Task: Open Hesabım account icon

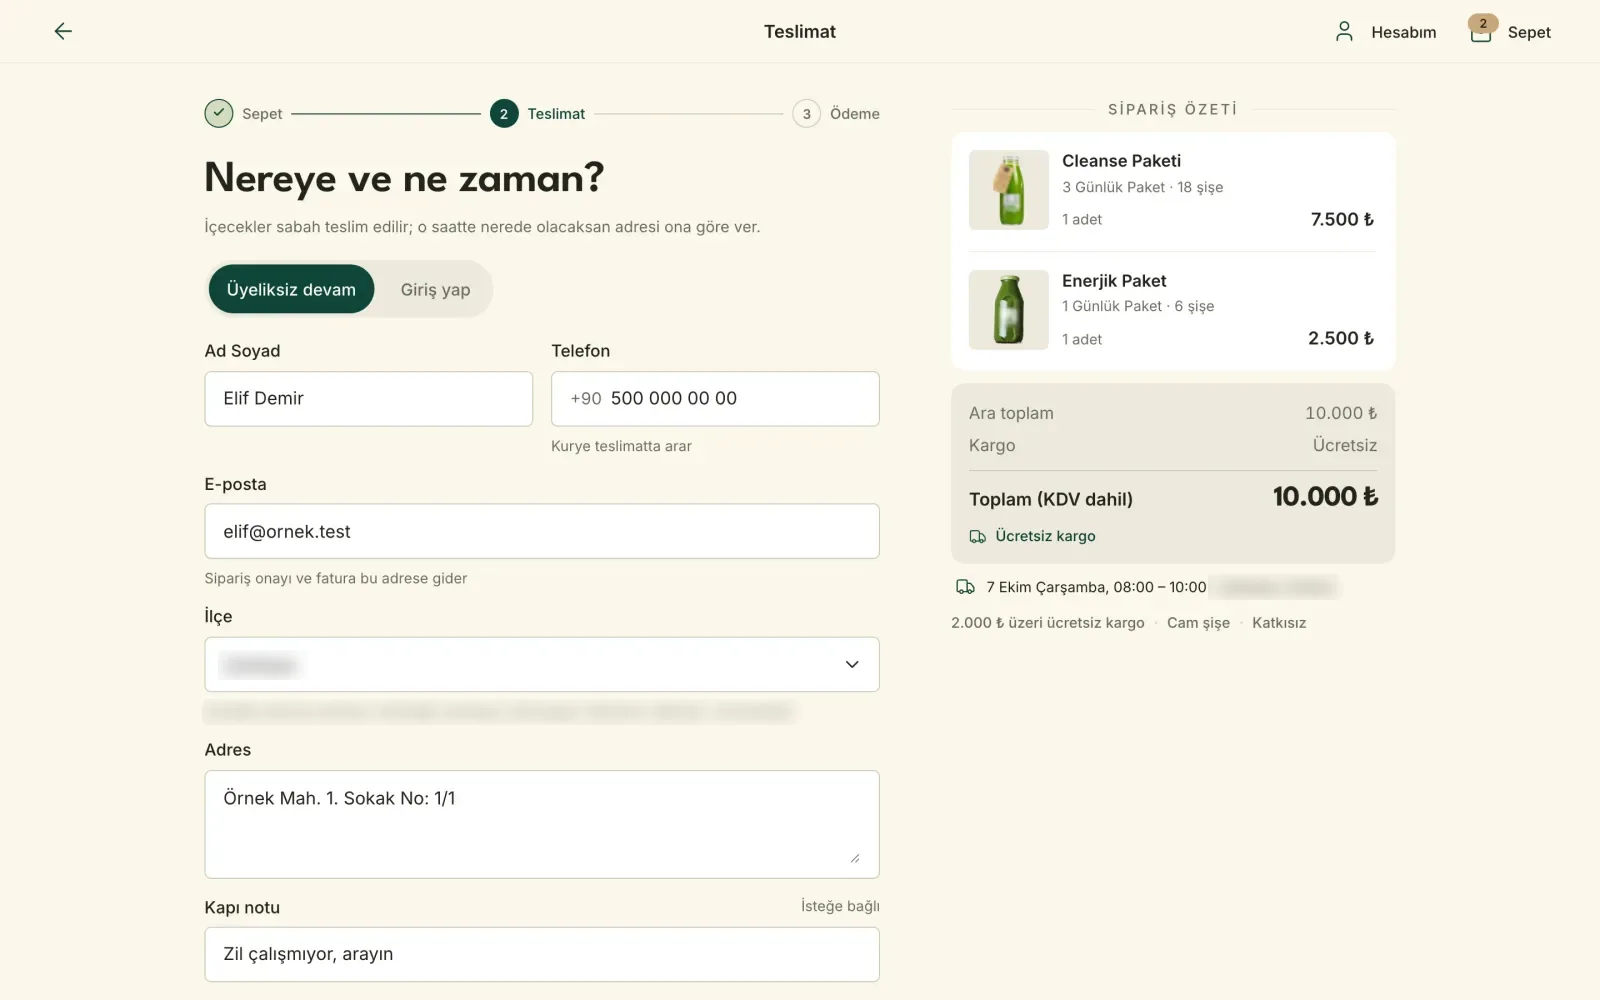Action: pos(1344,32)
